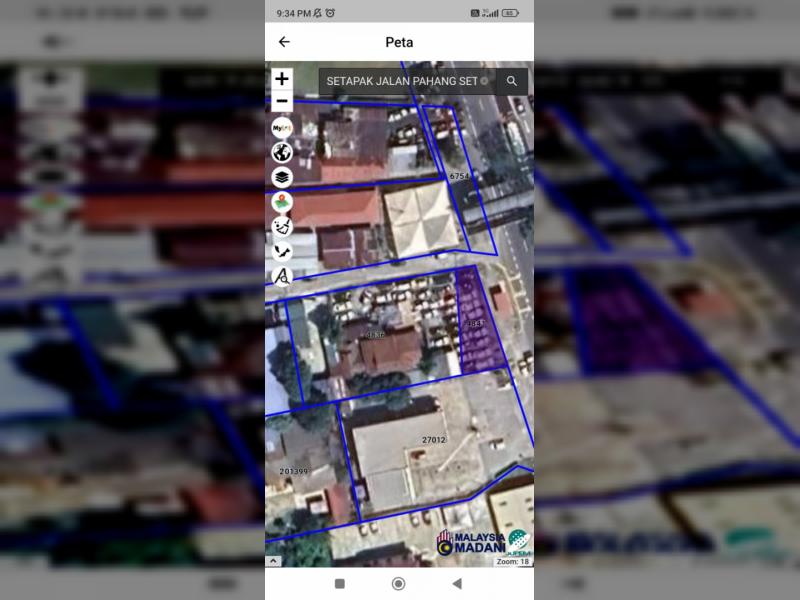Tap the lot label 6754
The height and width of the screenshot is (600, 800).
tap(459, 176)
